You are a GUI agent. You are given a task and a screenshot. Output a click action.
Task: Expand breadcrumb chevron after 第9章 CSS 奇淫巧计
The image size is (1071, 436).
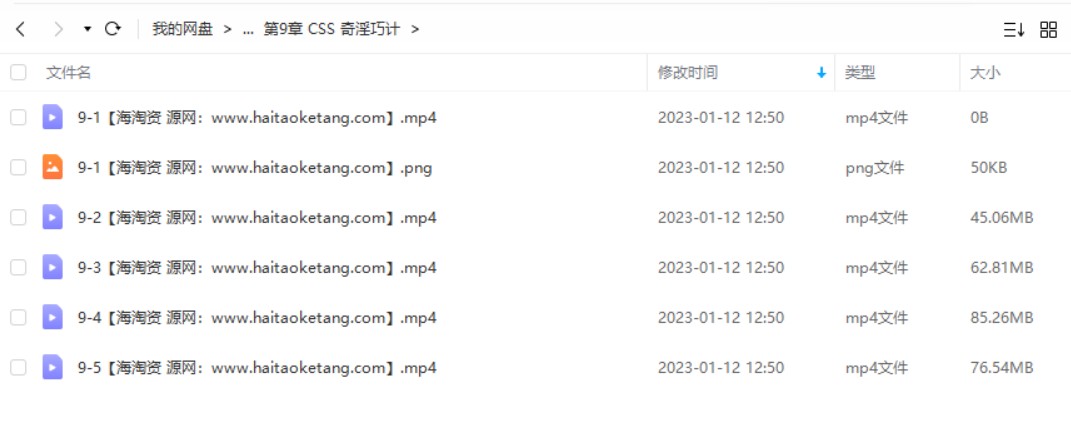click(x=415, y=29)
